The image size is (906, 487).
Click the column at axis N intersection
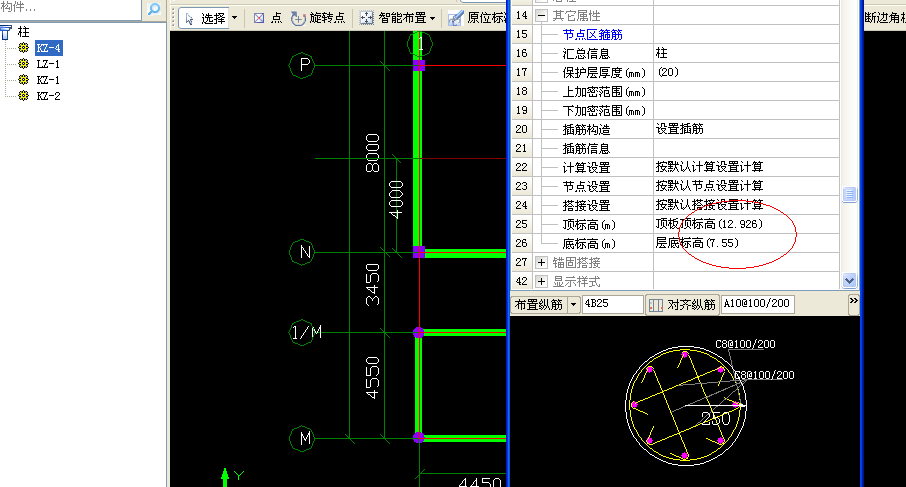pyautogui.click(x=419, y=252)
